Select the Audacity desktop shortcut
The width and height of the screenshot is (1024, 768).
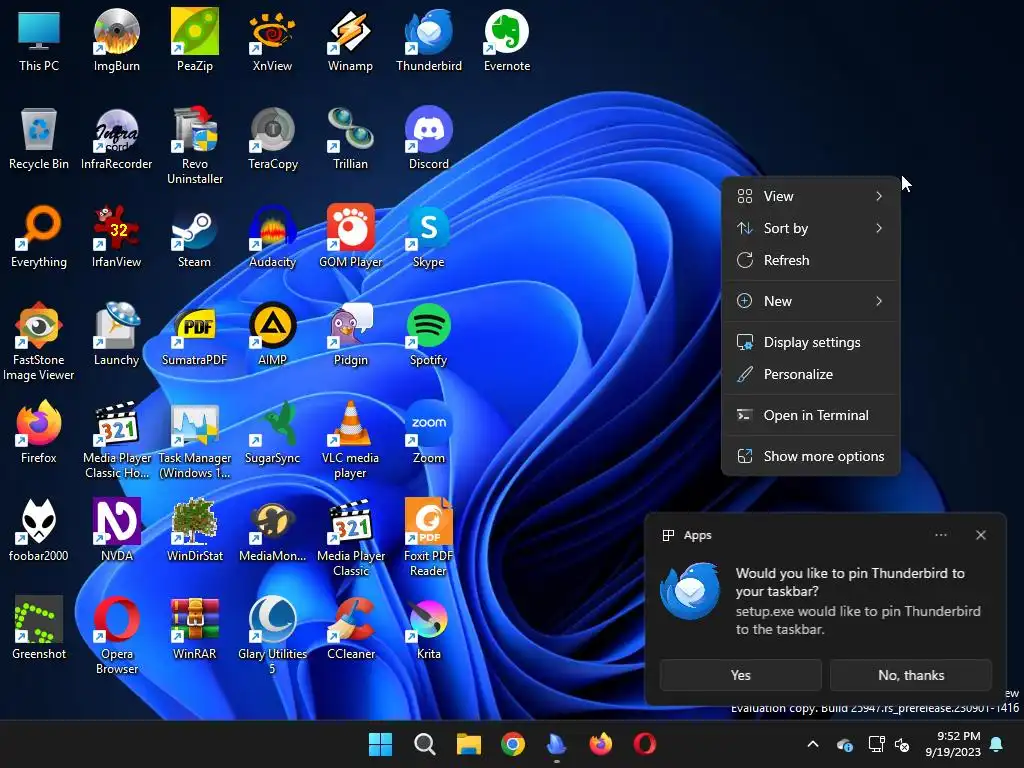(x=272, y=236)
